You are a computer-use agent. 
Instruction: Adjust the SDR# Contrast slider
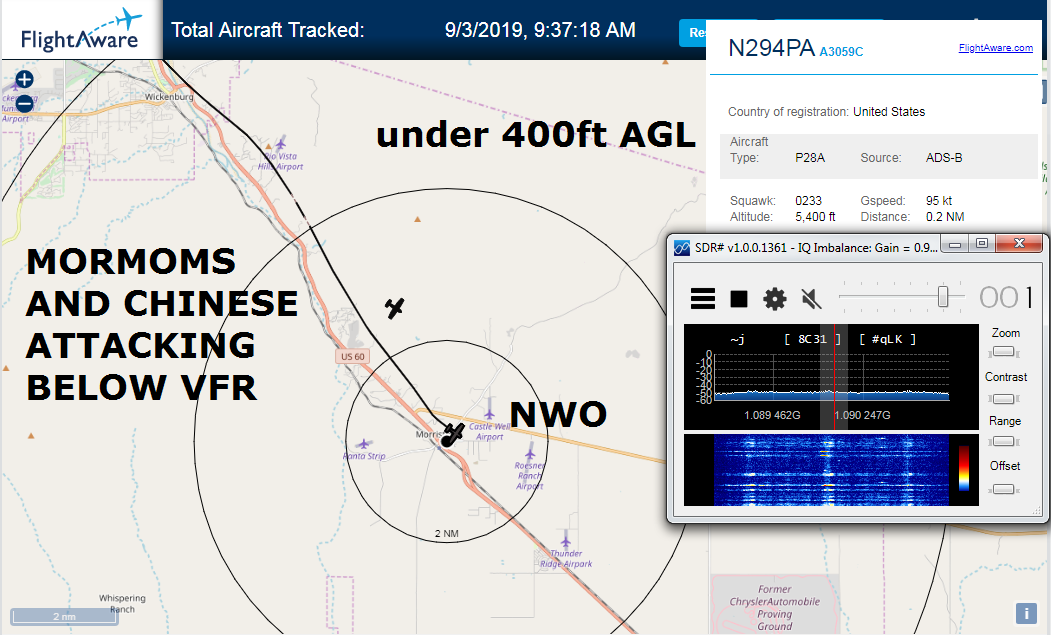[1003, 399]
